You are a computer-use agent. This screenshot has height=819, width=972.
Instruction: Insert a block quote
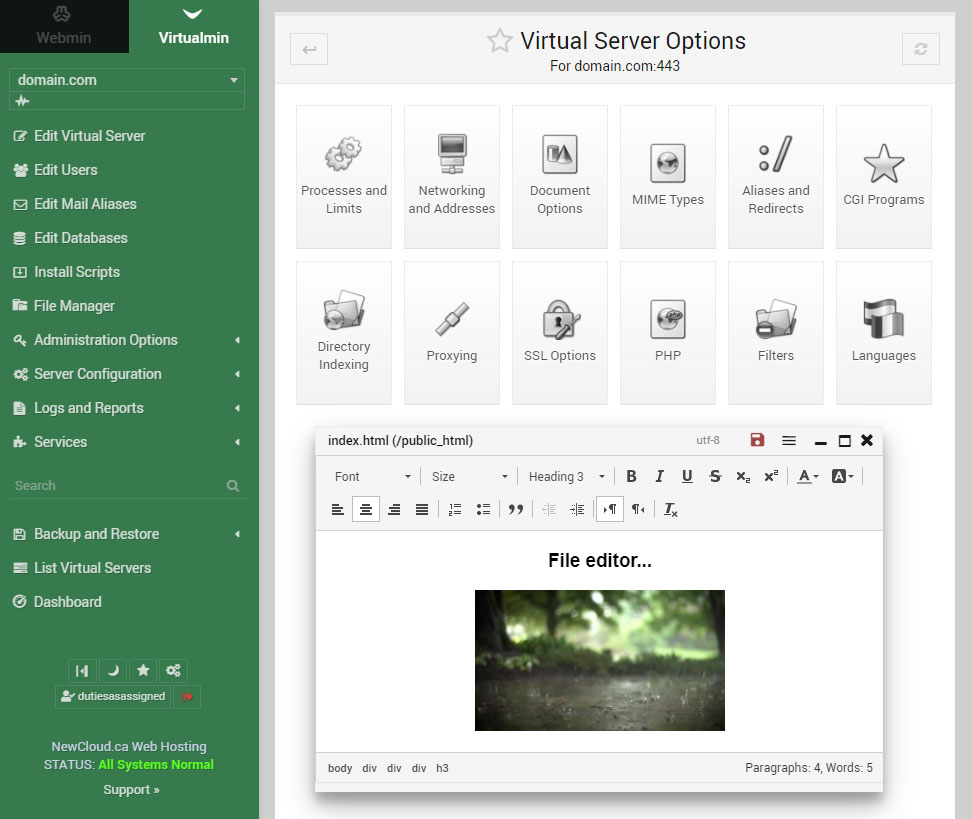point(516,510)
